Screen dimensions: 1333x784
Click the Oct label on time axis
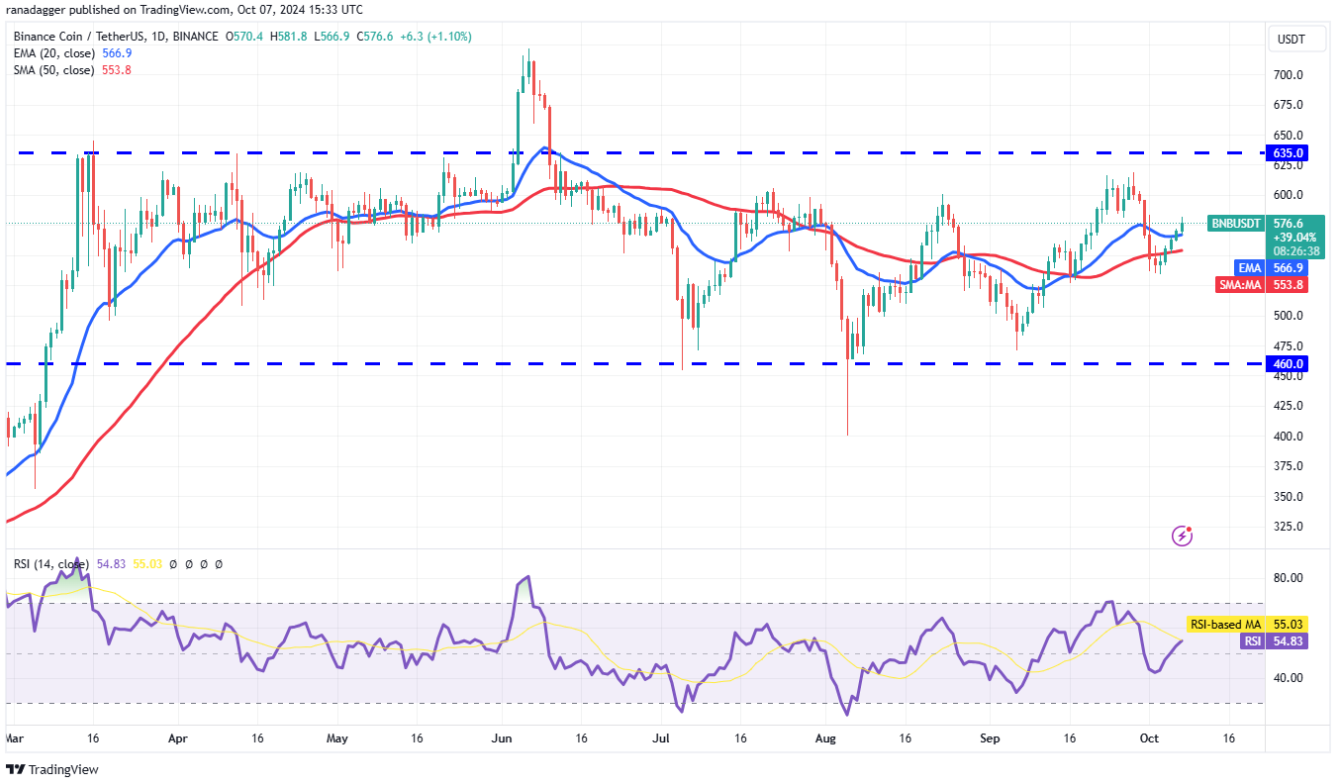1148,741
